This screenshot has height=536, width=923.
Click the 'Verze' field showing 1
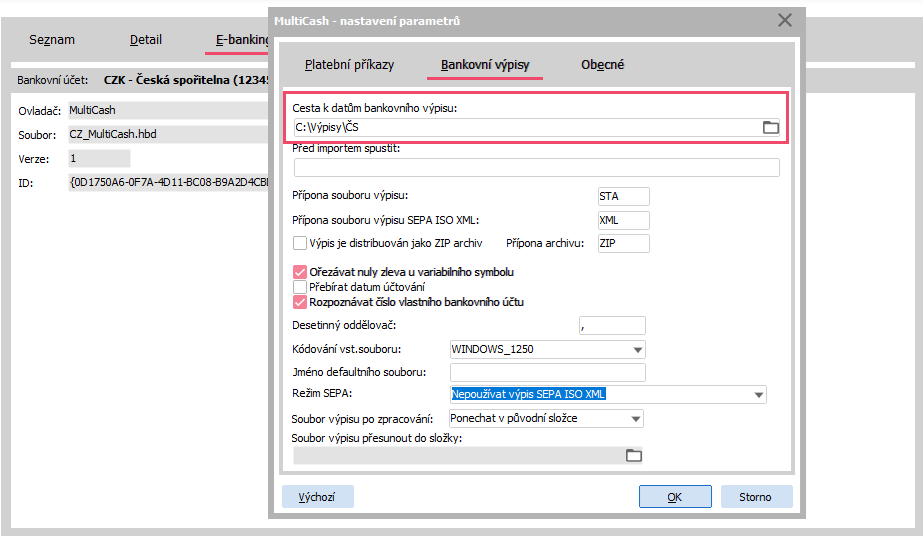(99, 159)
